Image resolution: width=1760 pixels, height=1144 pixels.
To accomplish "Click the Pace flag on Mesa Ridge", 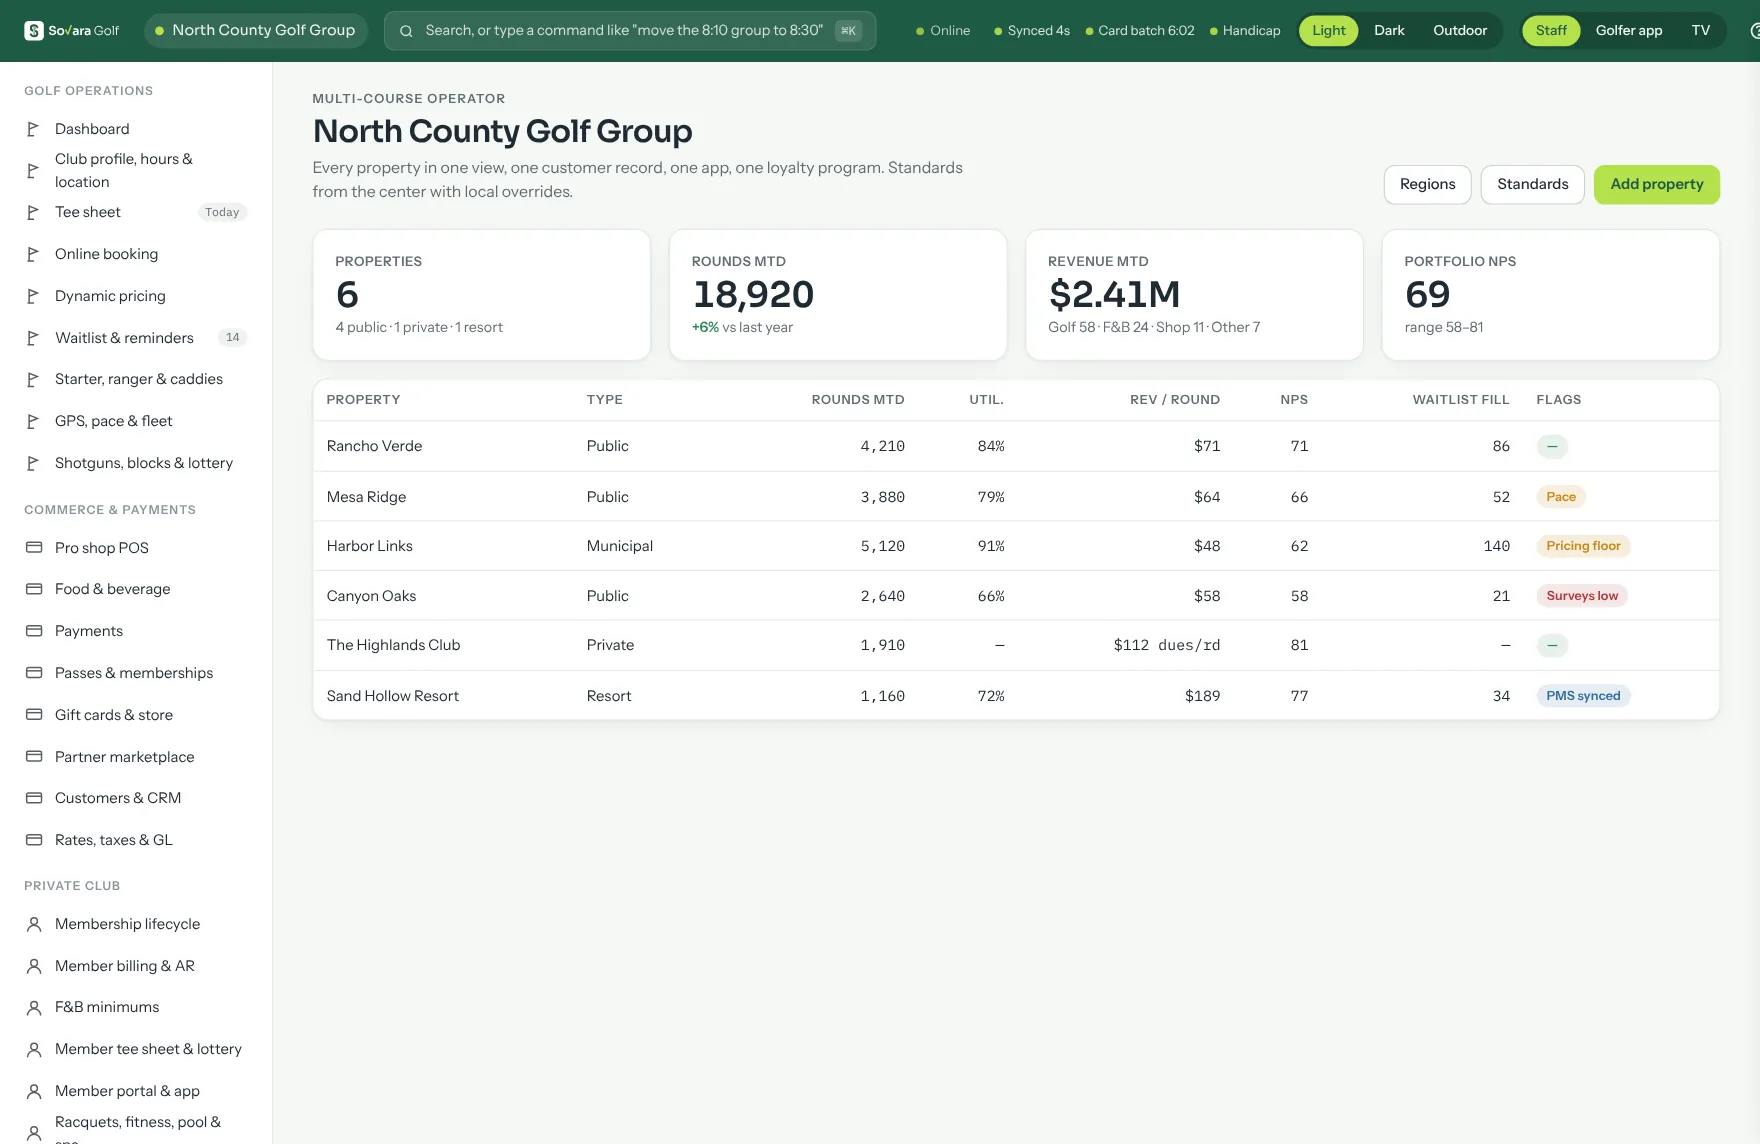I will coord(1561,497).
